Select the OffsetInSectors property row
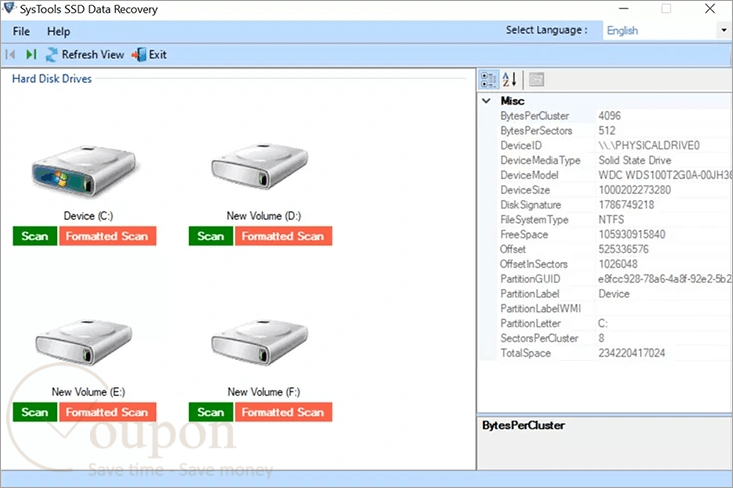The image size is (733, 488). click(615, 264)
